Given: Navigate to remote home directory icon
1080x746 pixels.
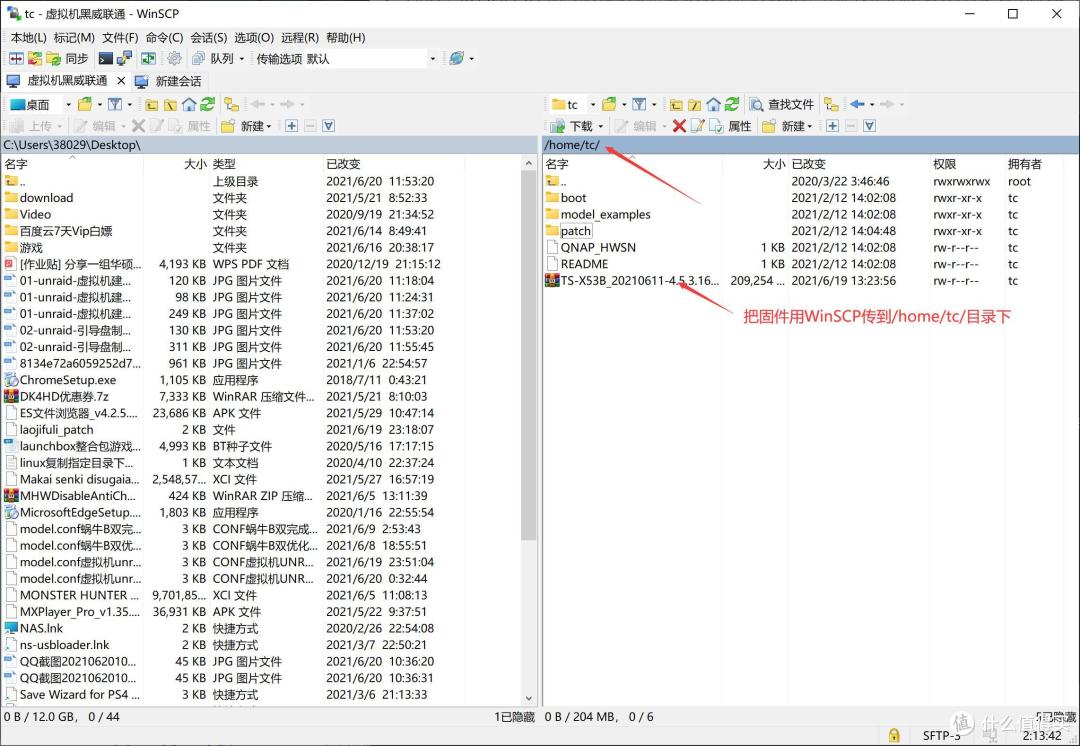Looking at the screenshot, I should tap(712, 104).
